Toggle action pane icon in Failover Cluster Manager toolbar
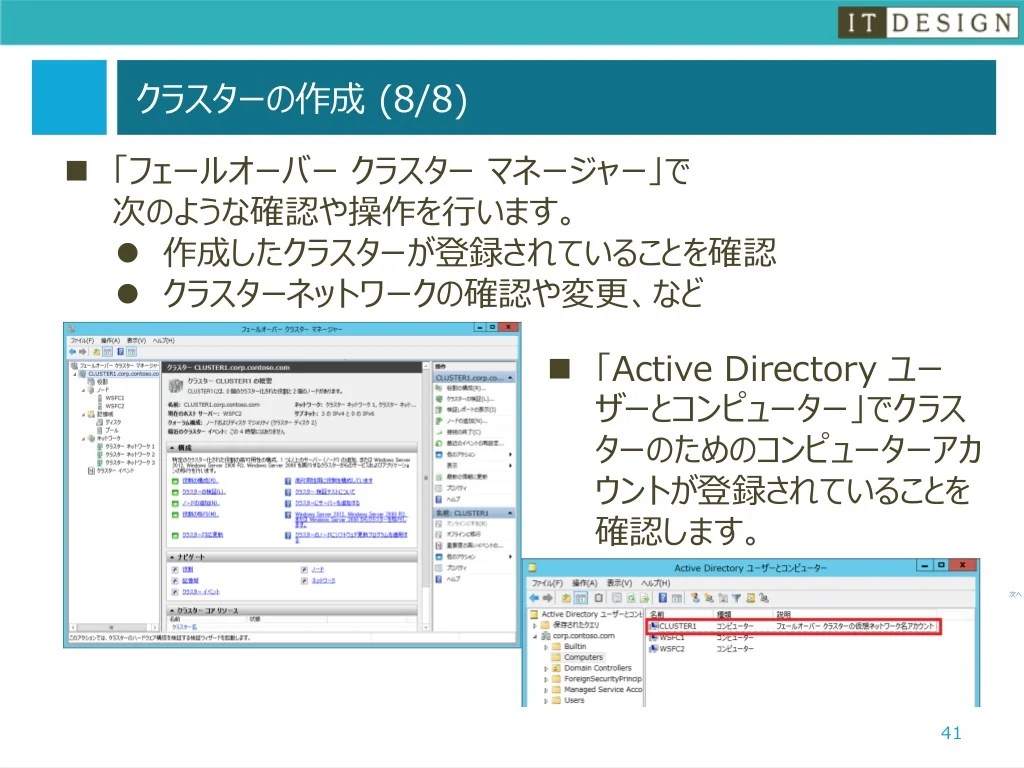The image size is (1024, 768). point(131,352)
